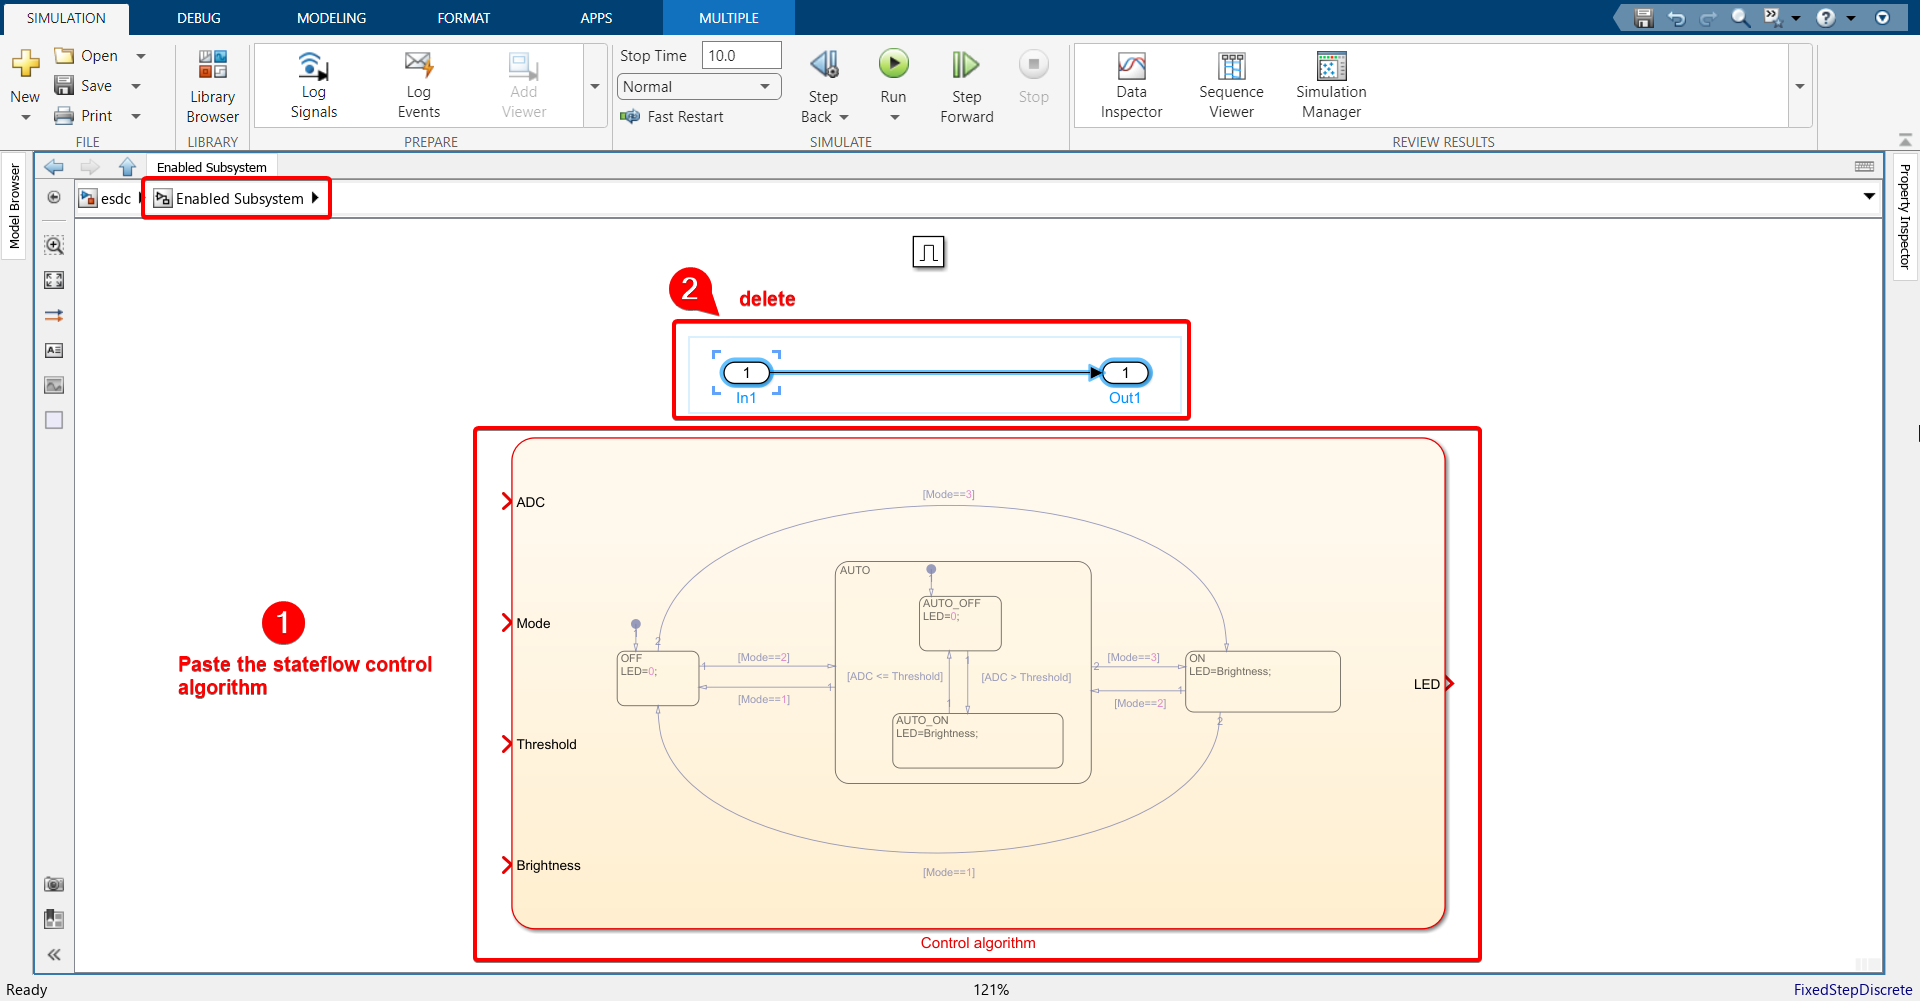1920x1001 pixels.
Task: Toggle Fast Restart
Action: 671,117
